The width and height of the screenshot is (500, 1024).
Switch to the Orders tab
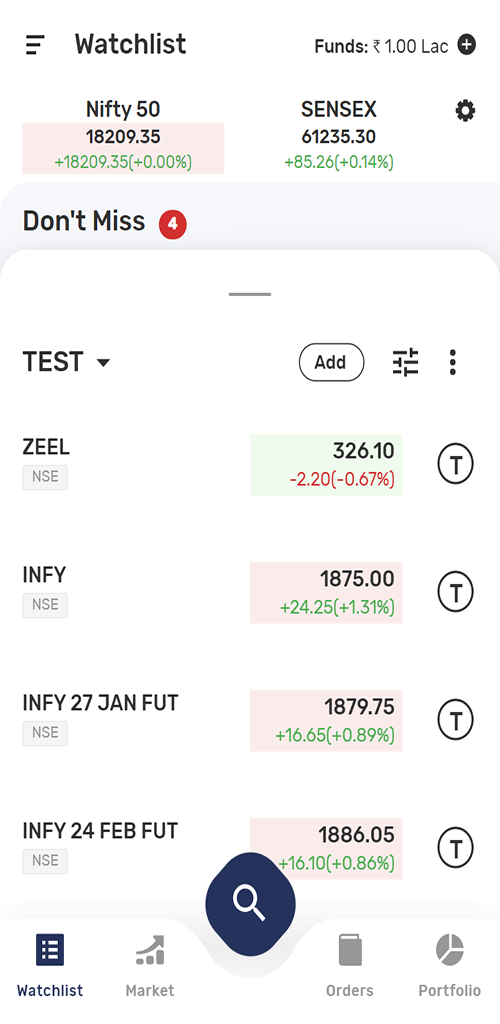tap(350, 966)
